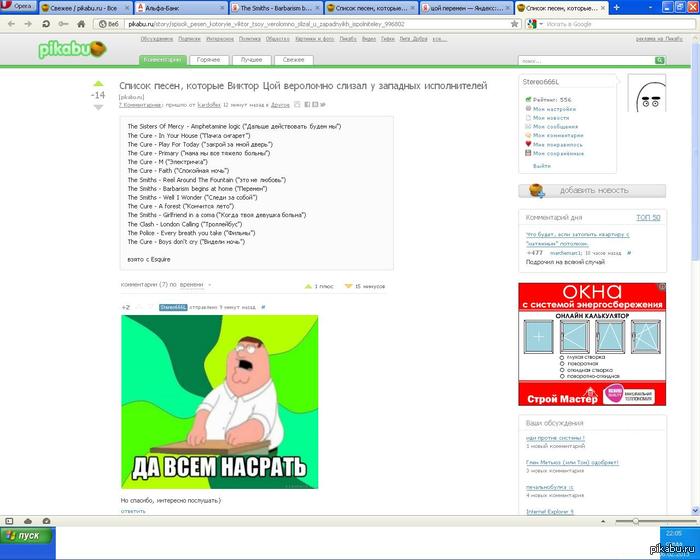The width and height of the screenshot is (700, 560).
Task: Click the pikabu.ru address bar URL
Action: (266, 24)
